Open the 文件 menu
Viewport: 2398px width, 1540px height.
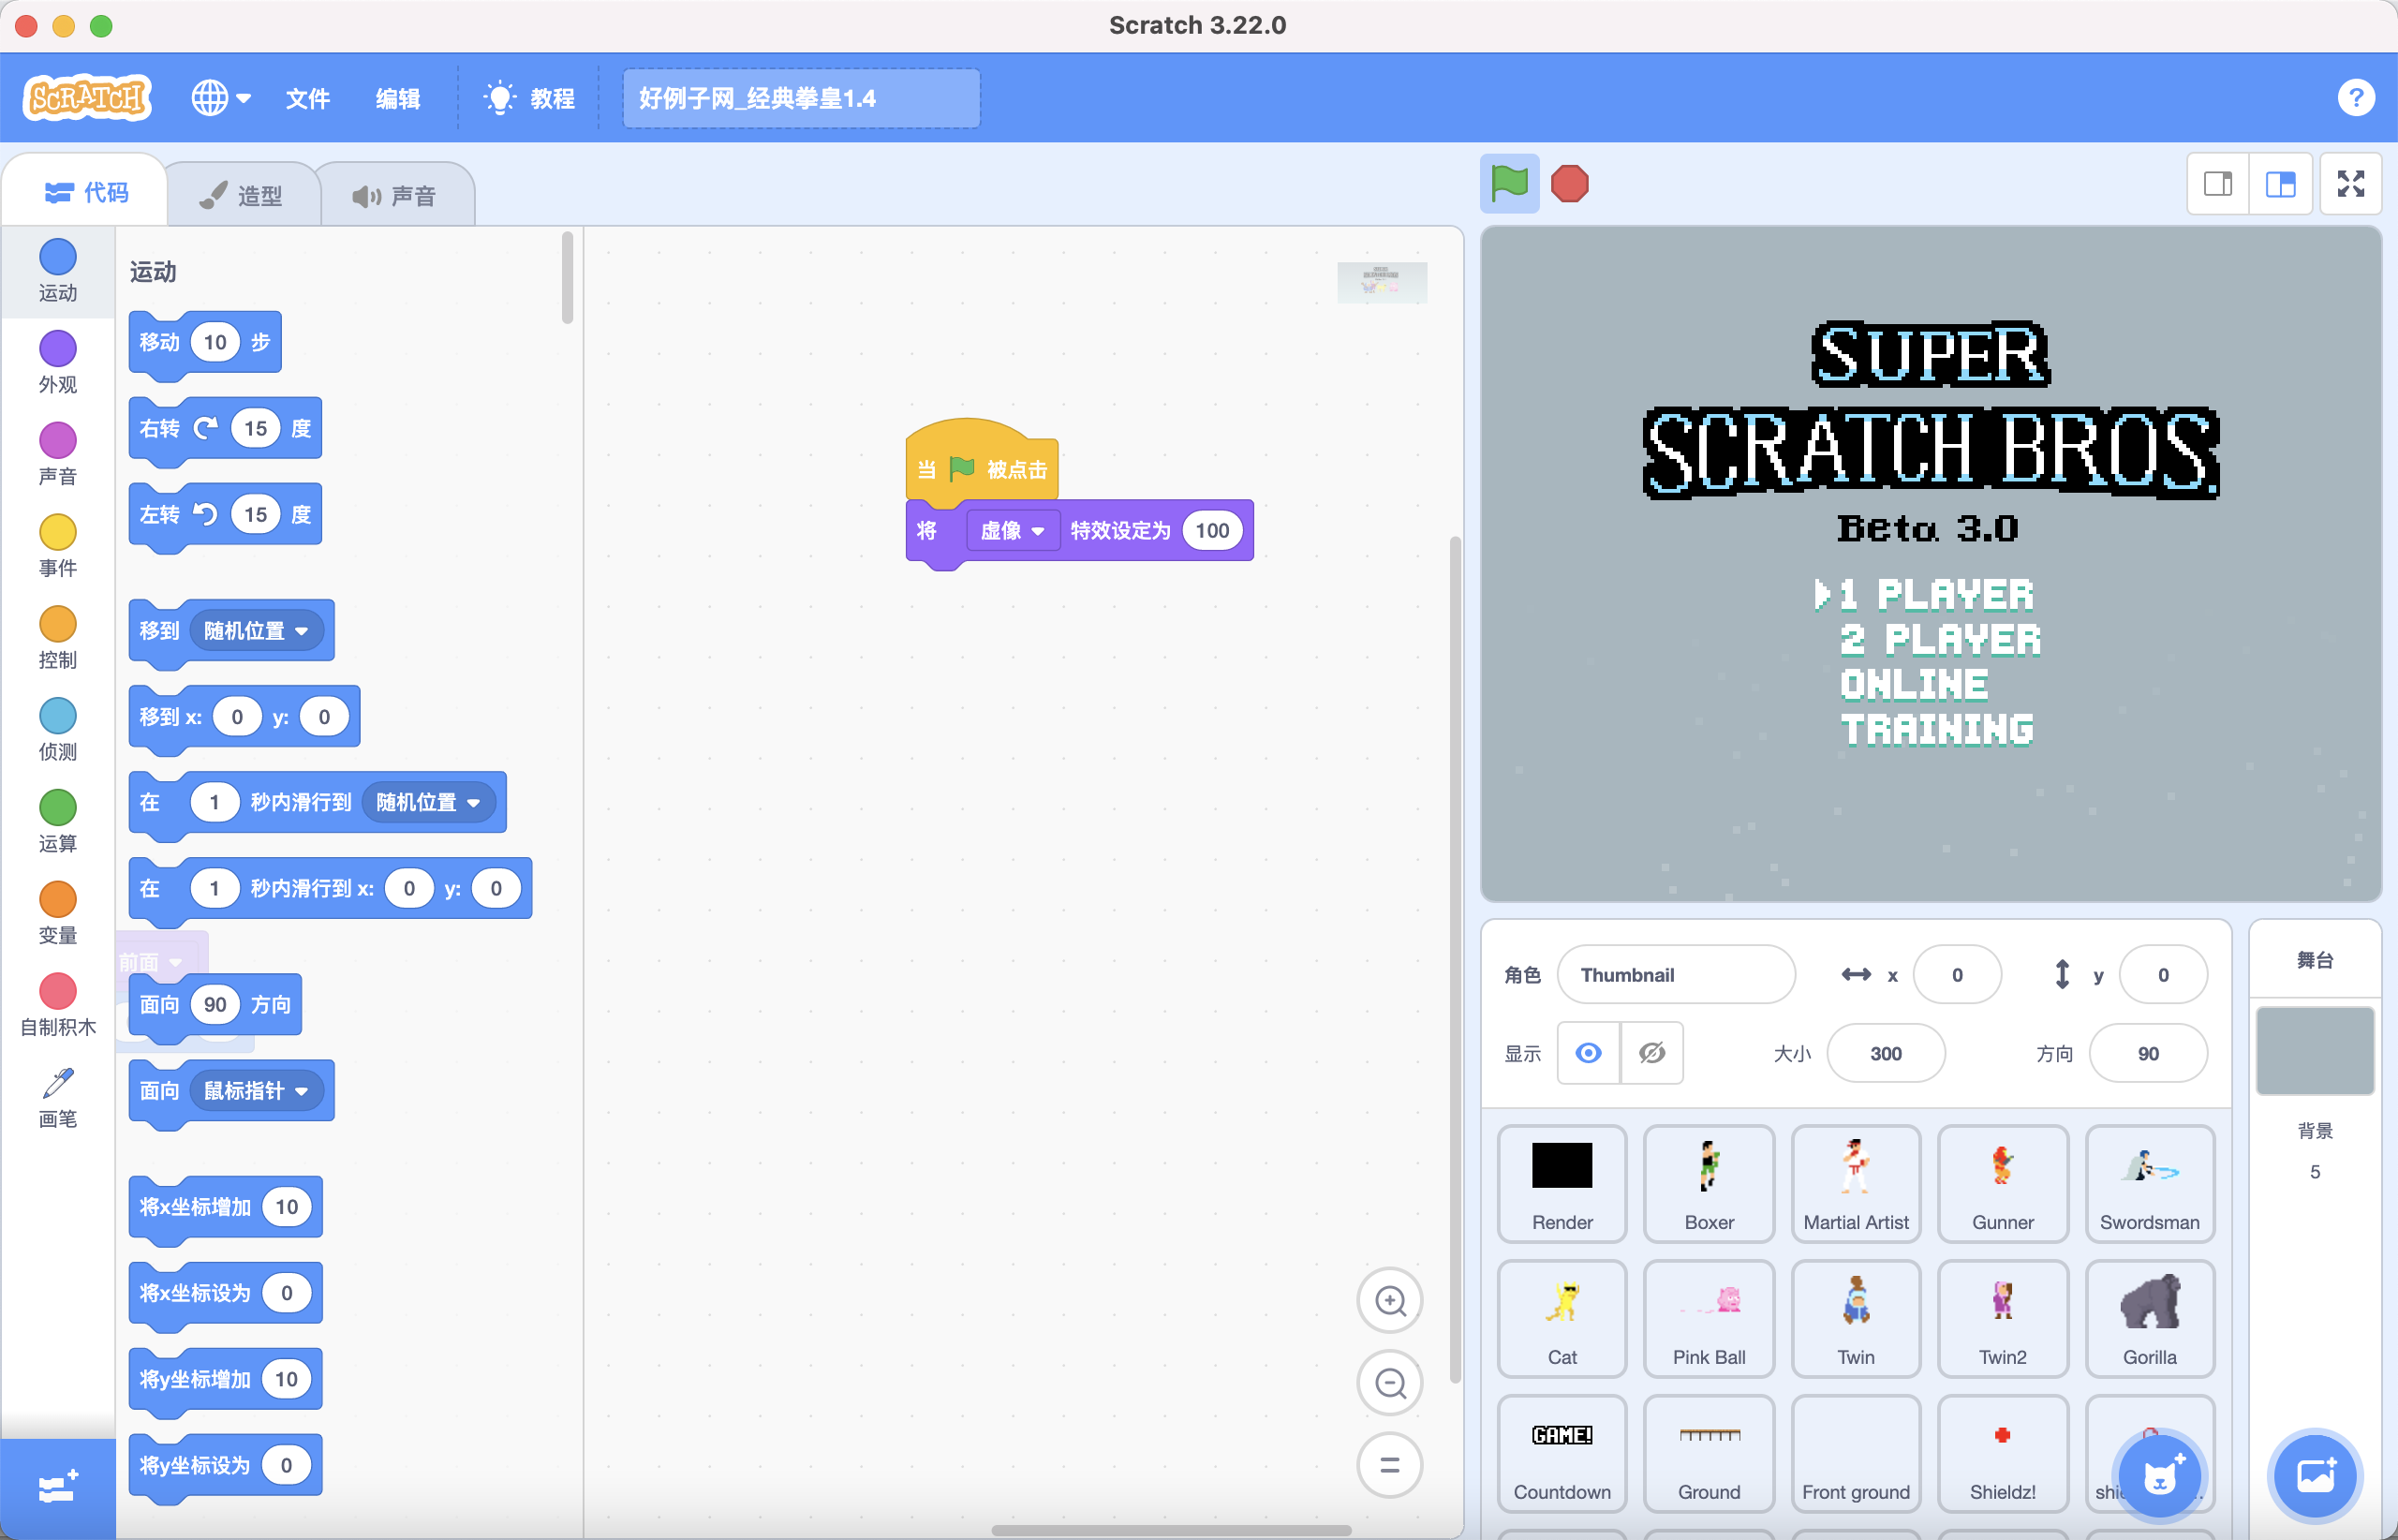tap(308, 98)
